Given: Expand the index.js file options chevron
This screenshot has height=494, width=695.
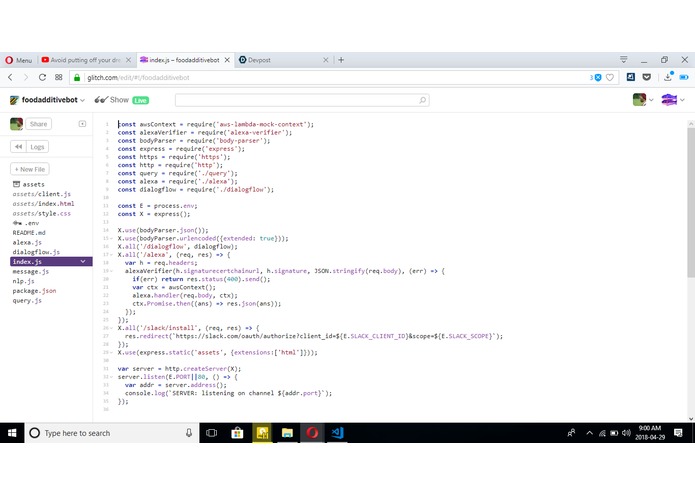Looking at the screenshot, I should click(83, 261).
